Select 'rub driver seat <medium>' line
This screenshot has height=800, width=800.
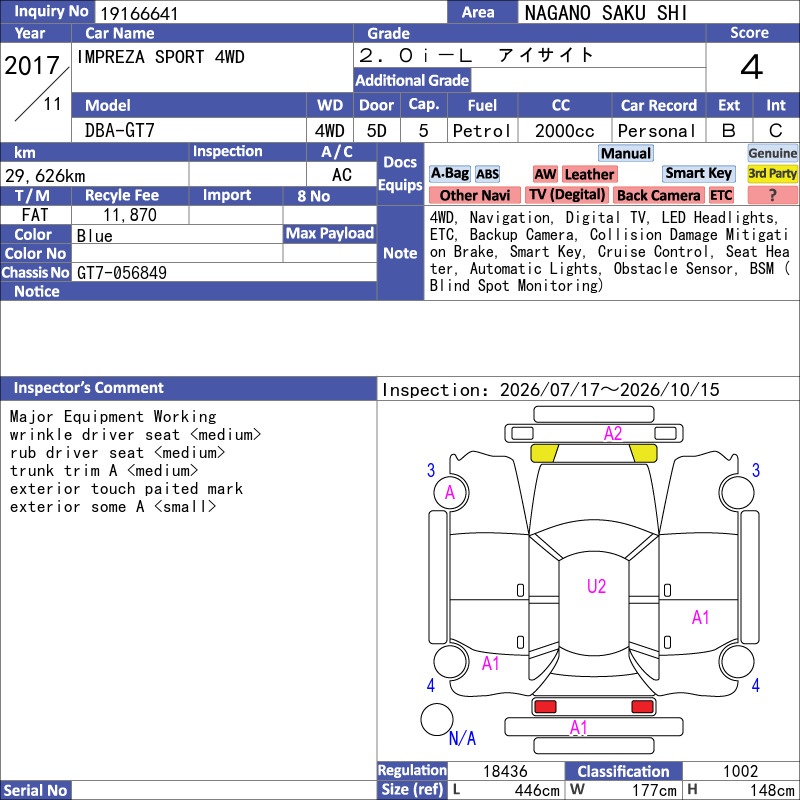tap(117, 453)
